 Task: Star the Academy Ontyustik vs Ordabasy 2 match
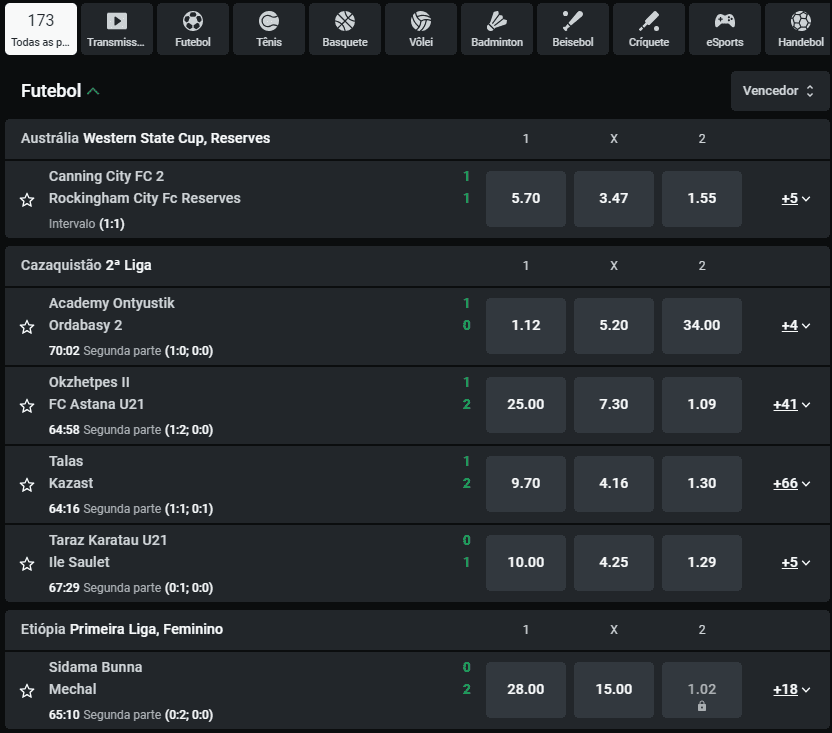pos(27,327)
